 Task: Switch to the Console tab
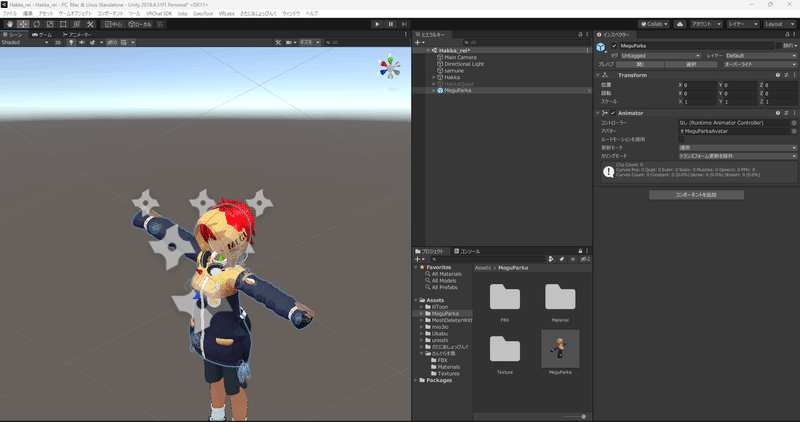(x=467, y=251)
